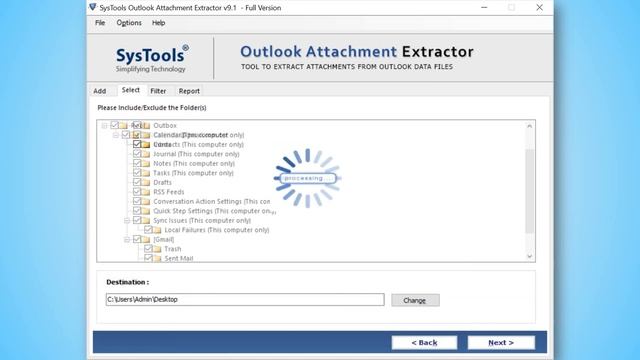Switch to the Add tab

tap(100, 91)
